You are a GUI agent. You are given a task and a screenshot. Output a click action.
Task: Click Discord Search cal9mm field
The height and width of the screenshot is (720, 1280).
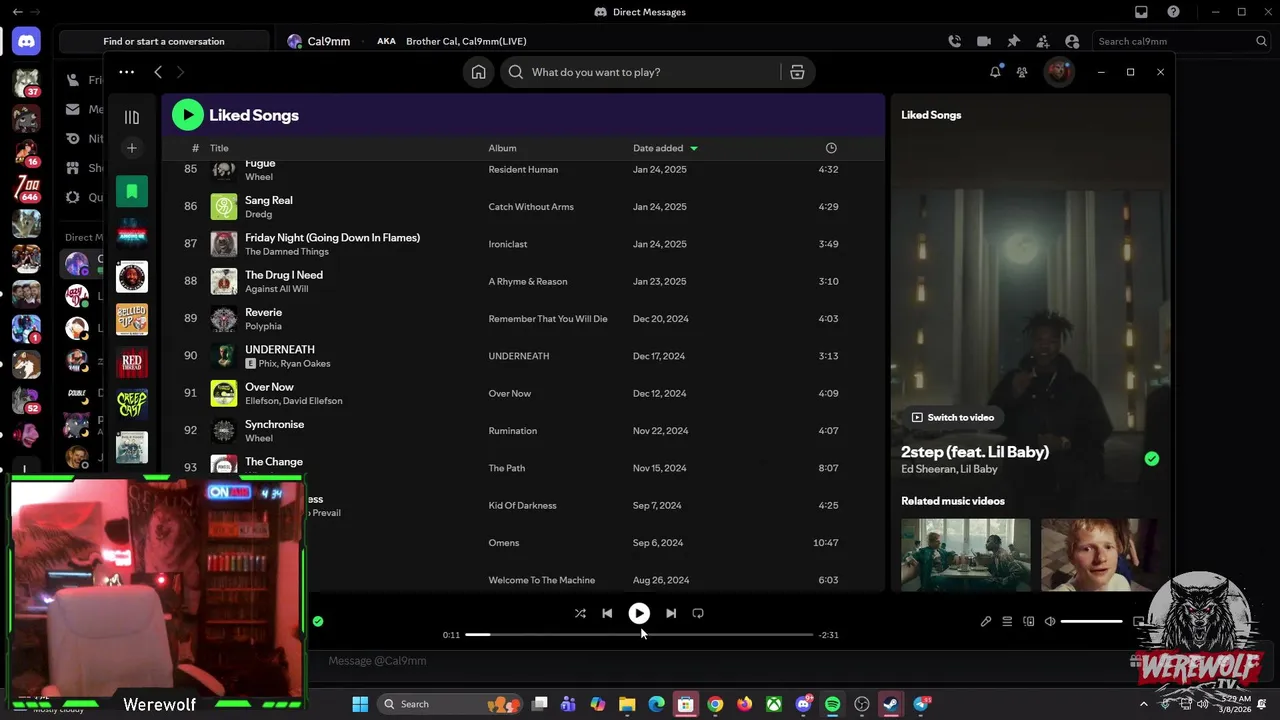[1181, 41]
